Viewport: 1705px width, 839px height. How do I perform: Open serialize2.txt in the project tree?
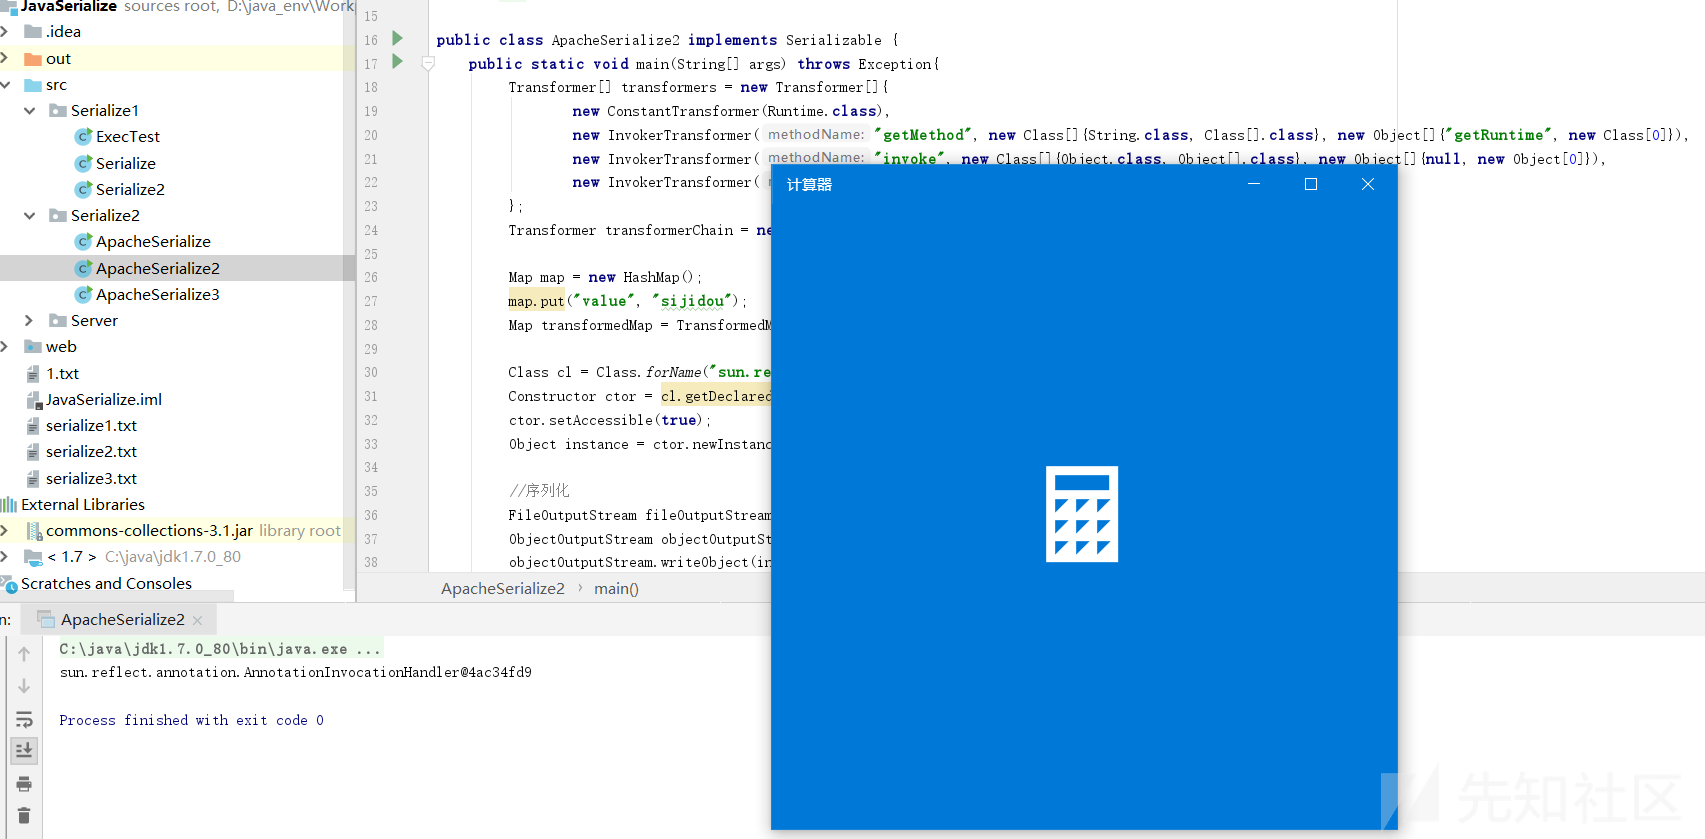click(91, 451)
